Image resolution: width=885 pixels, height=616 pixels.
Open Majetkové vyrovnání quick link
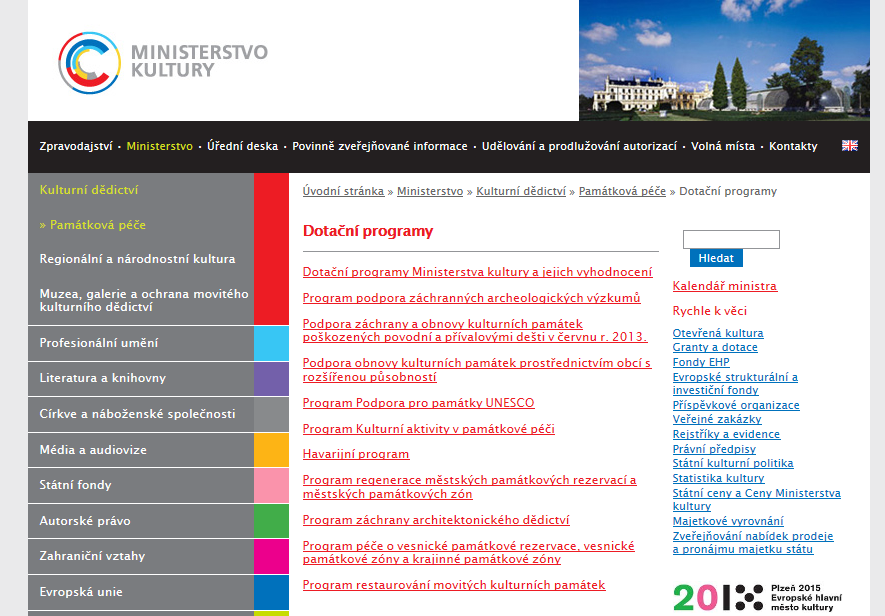point(728,521)
